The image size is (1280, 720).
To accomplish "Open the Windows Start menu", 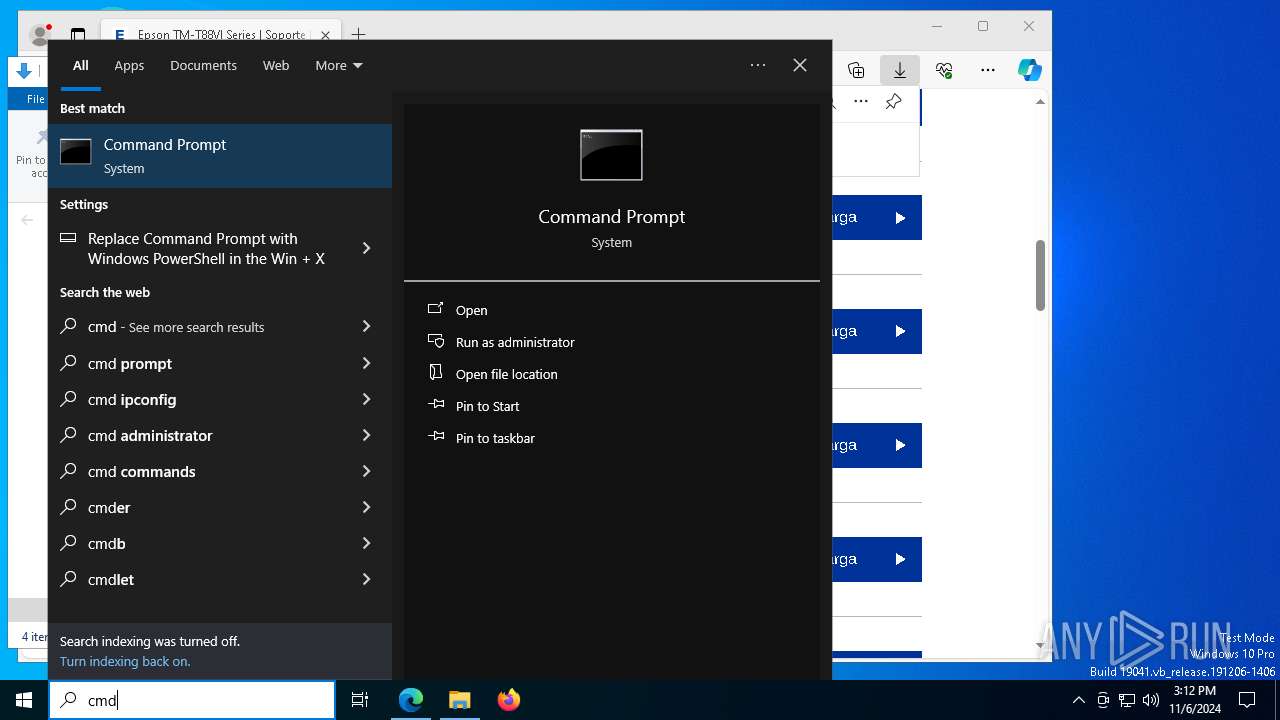I will pyautogui.click(x=24, y=700).
